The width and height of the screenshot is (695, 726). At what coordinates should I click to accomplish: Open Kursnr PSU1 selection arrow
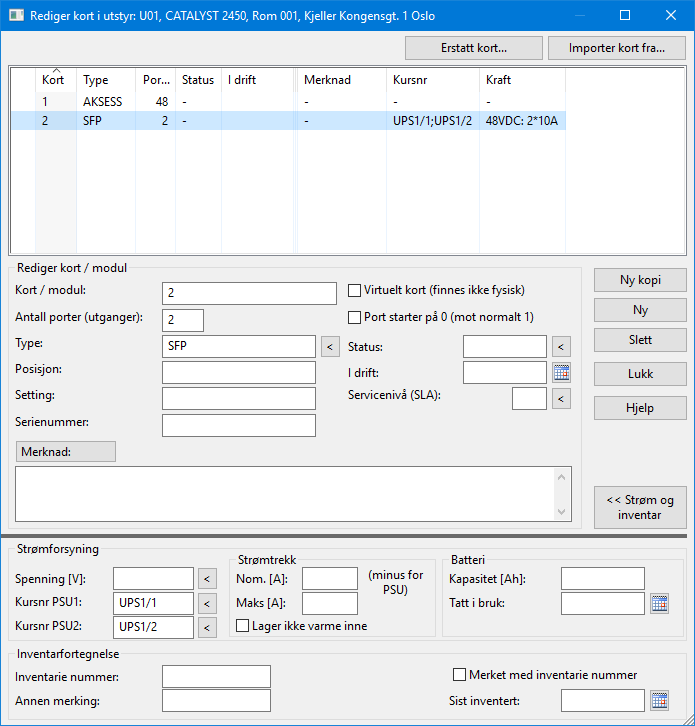(207, 603)
